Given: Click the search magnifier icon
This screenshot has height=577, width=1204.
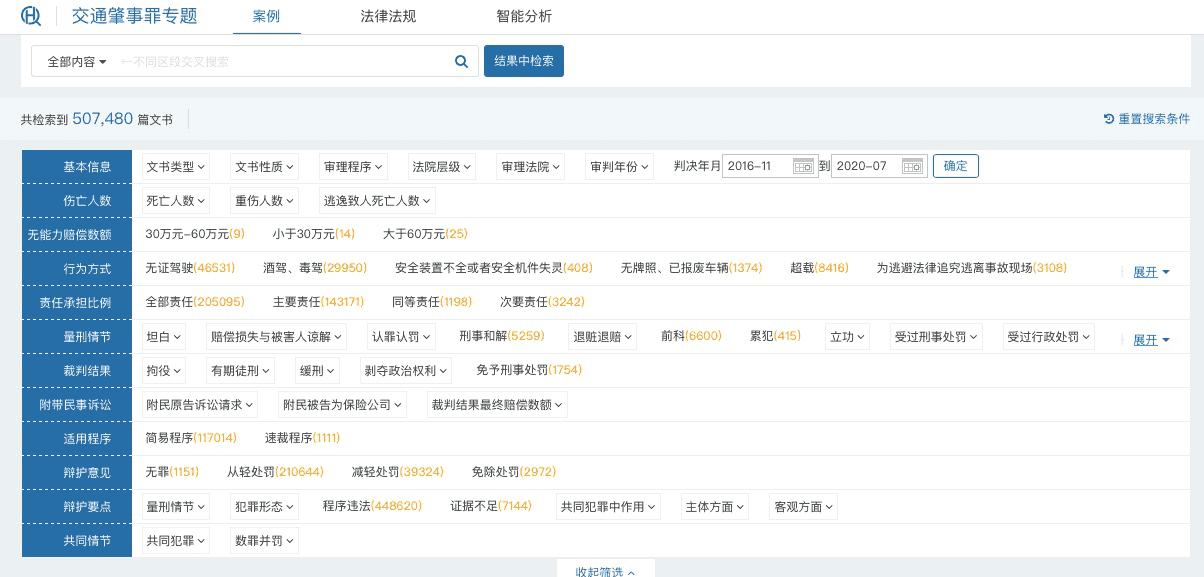Looking at the screenshot, I should click(x=461, y=61).
